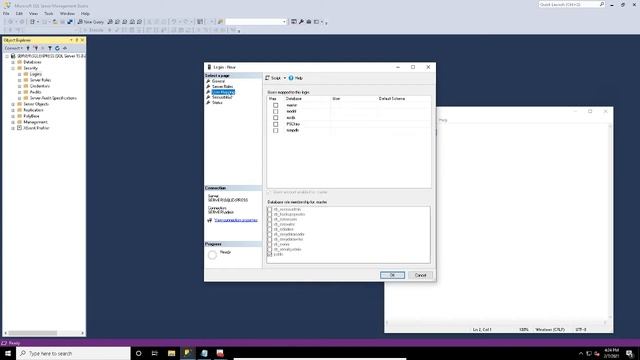Click the wrench icon beside the General page
The height and width of the screenshot is (360, 640).
click(x=208, y=81)
